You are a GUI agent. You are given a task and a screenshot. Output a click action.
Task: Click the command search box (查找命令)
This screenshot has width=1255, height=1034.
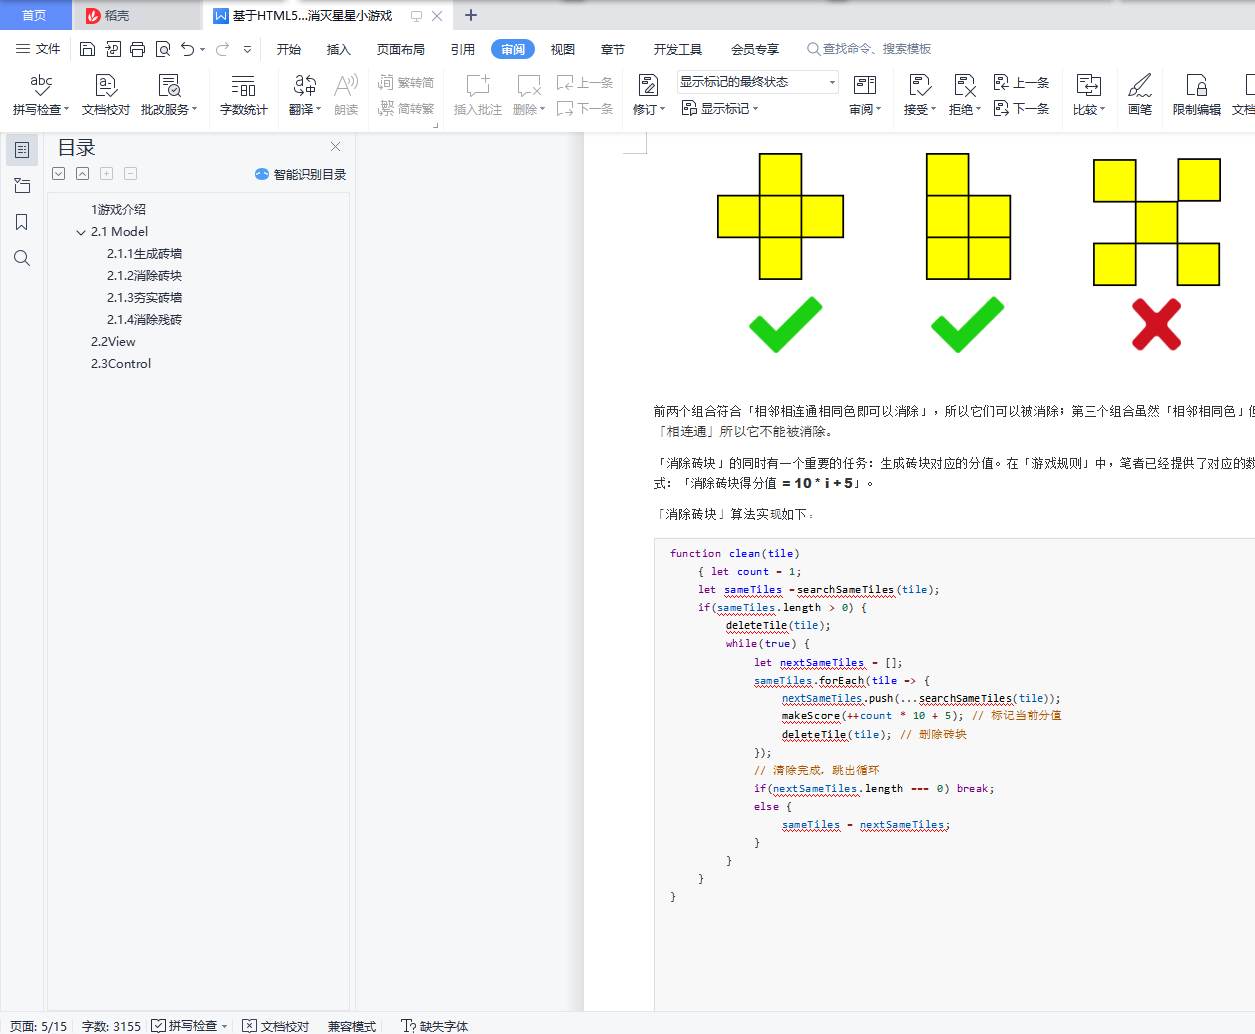coord(869,49)
